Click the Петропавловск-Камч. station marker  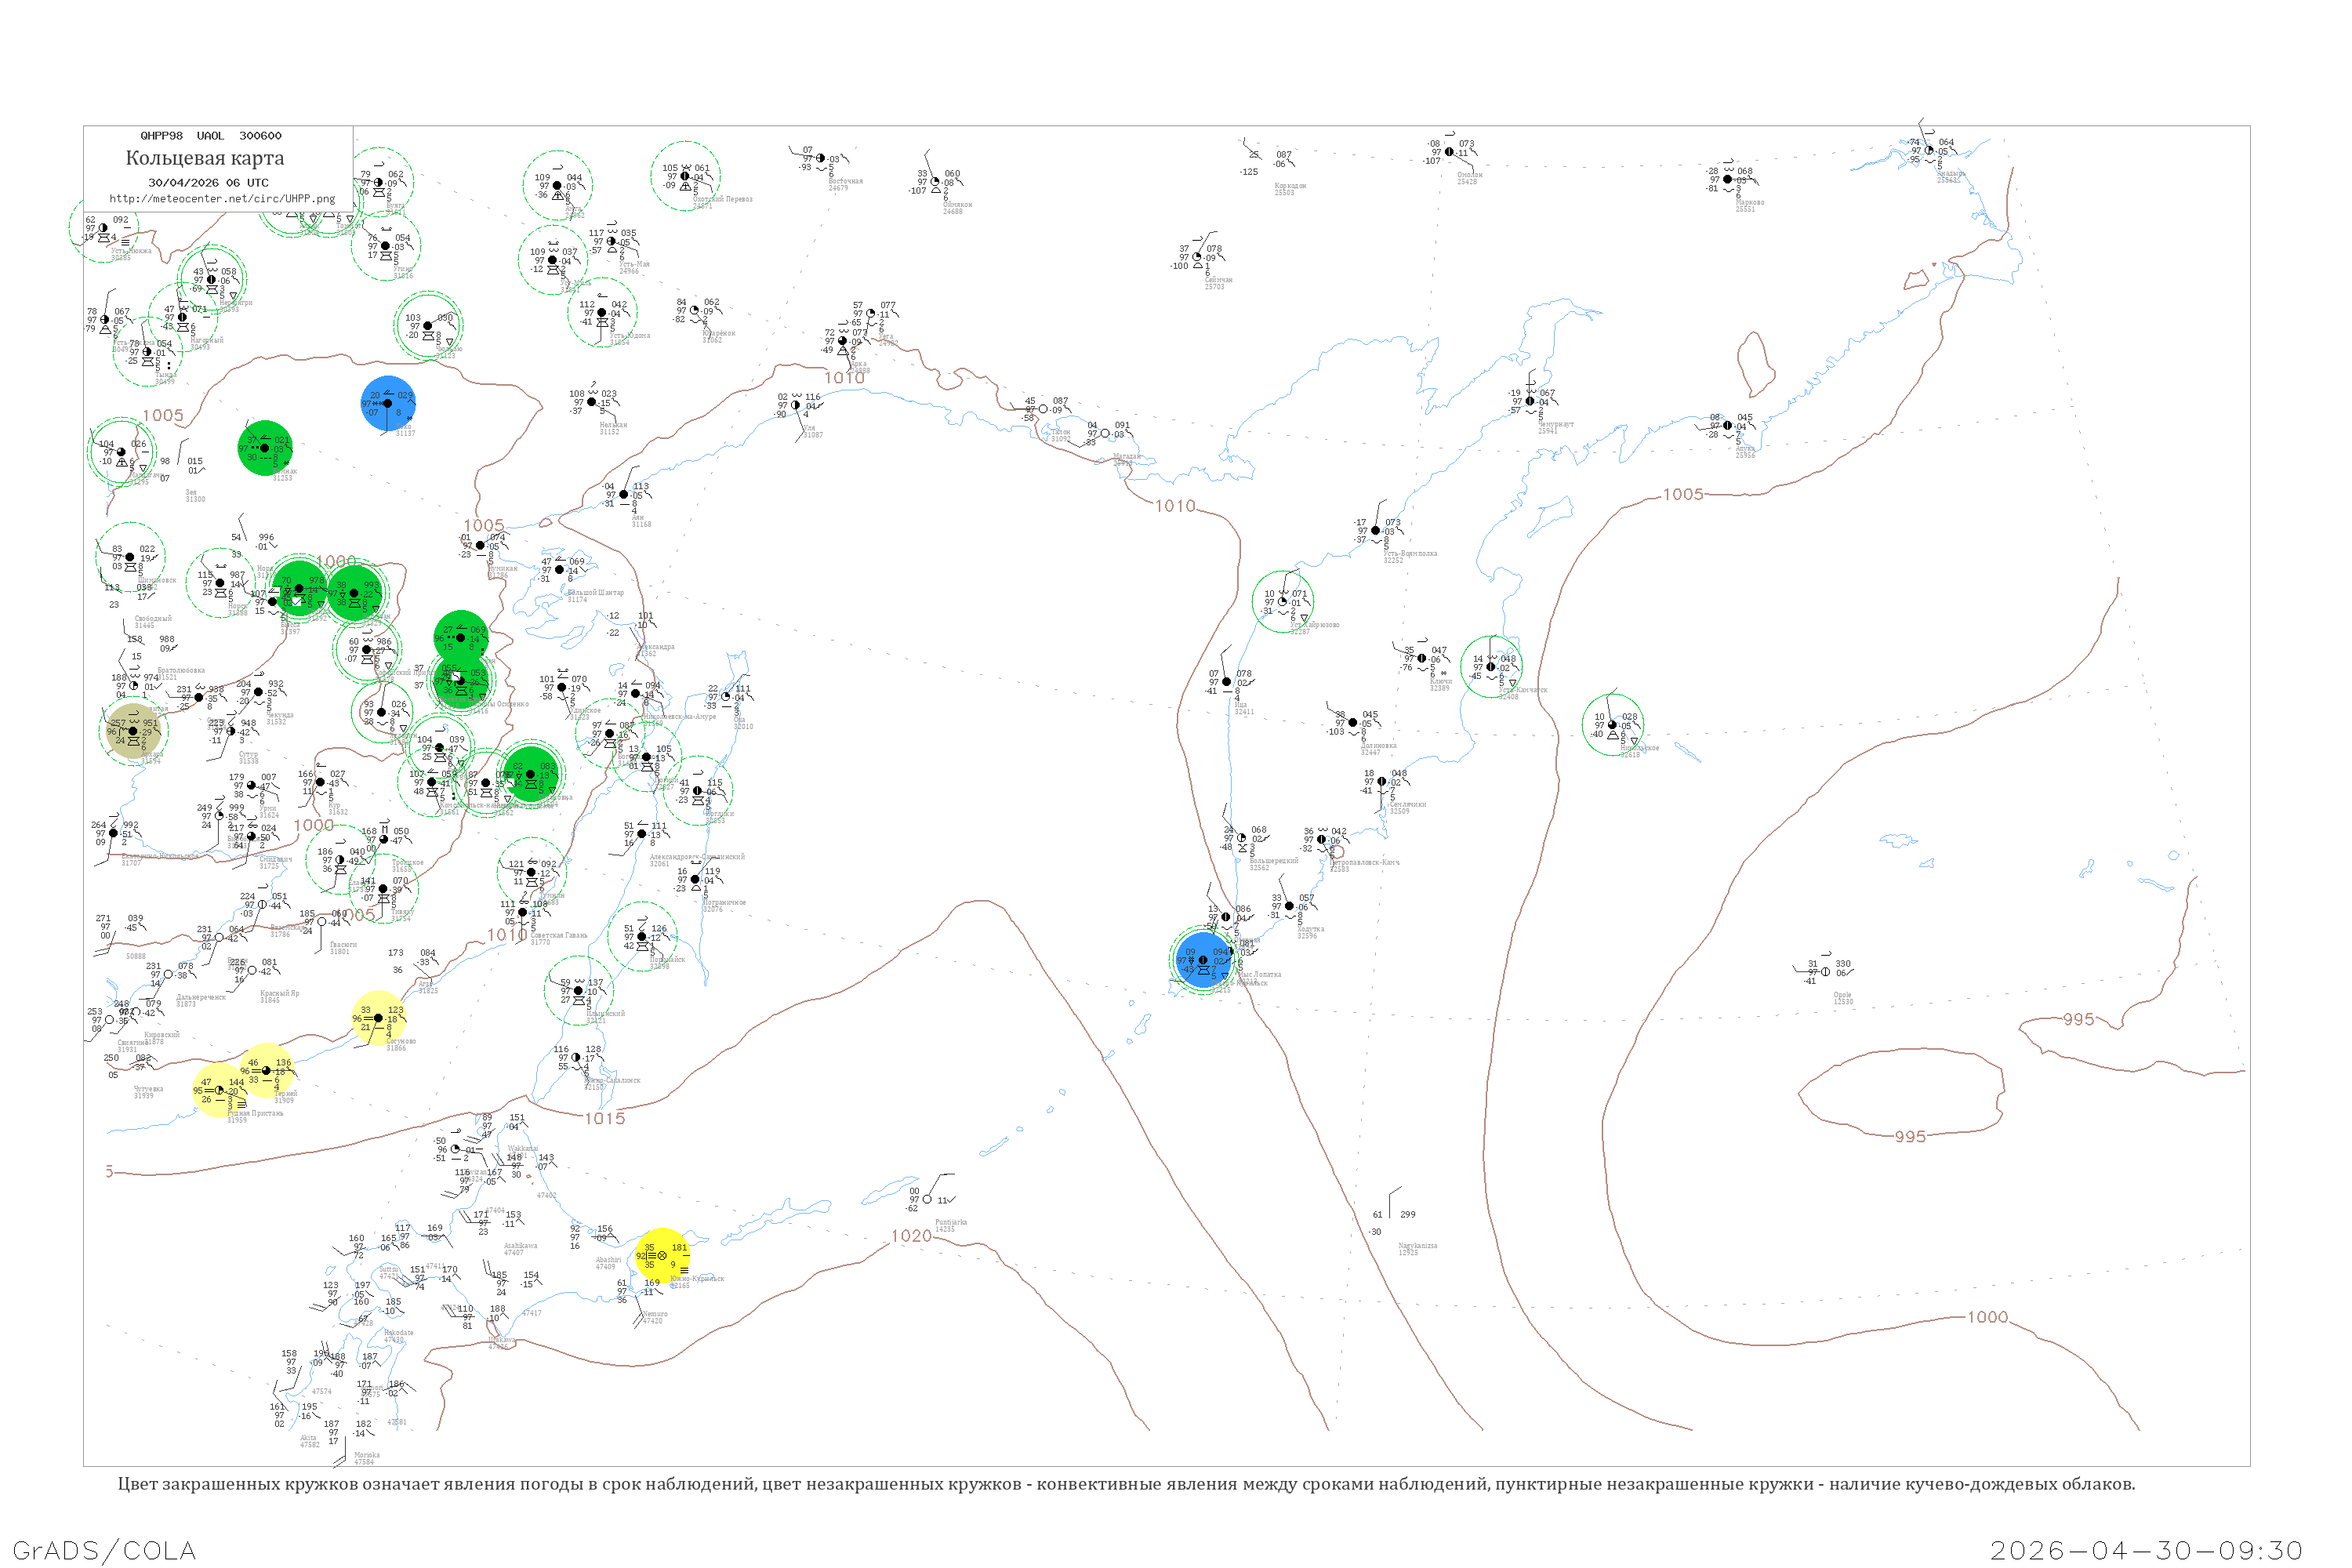1321,839
